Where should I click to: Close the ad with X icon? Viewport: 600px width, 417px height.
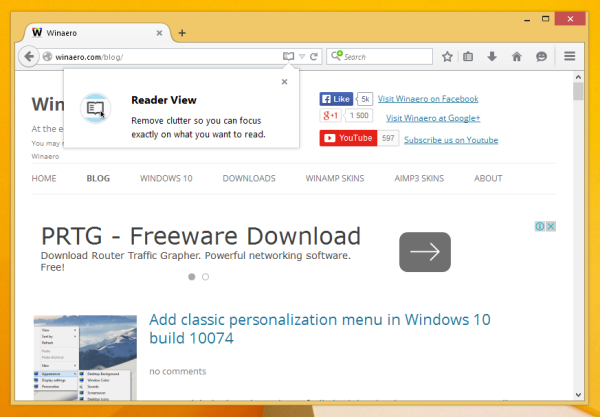pyautogui.click(x=551, y=226)
